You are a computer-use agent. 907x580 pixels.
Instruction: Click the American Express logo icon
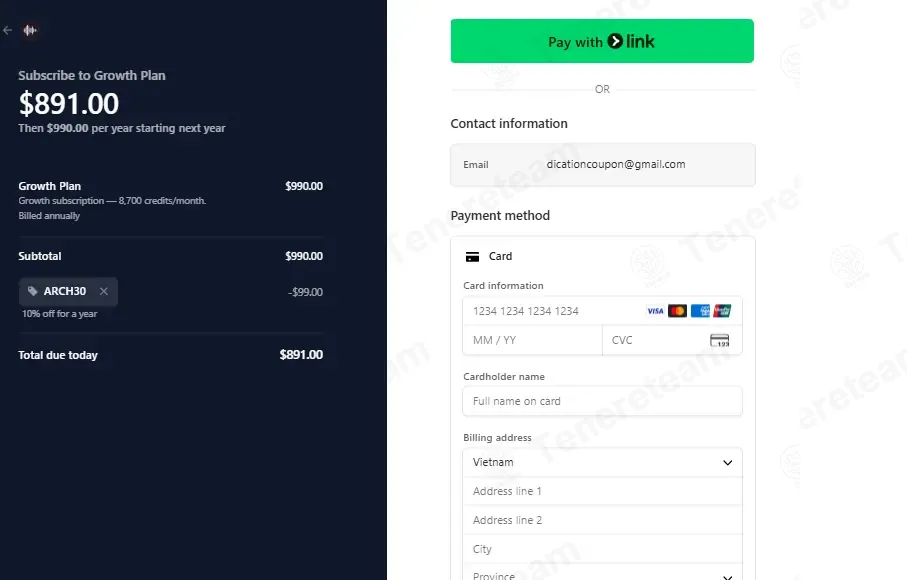[x=700, y=311]
